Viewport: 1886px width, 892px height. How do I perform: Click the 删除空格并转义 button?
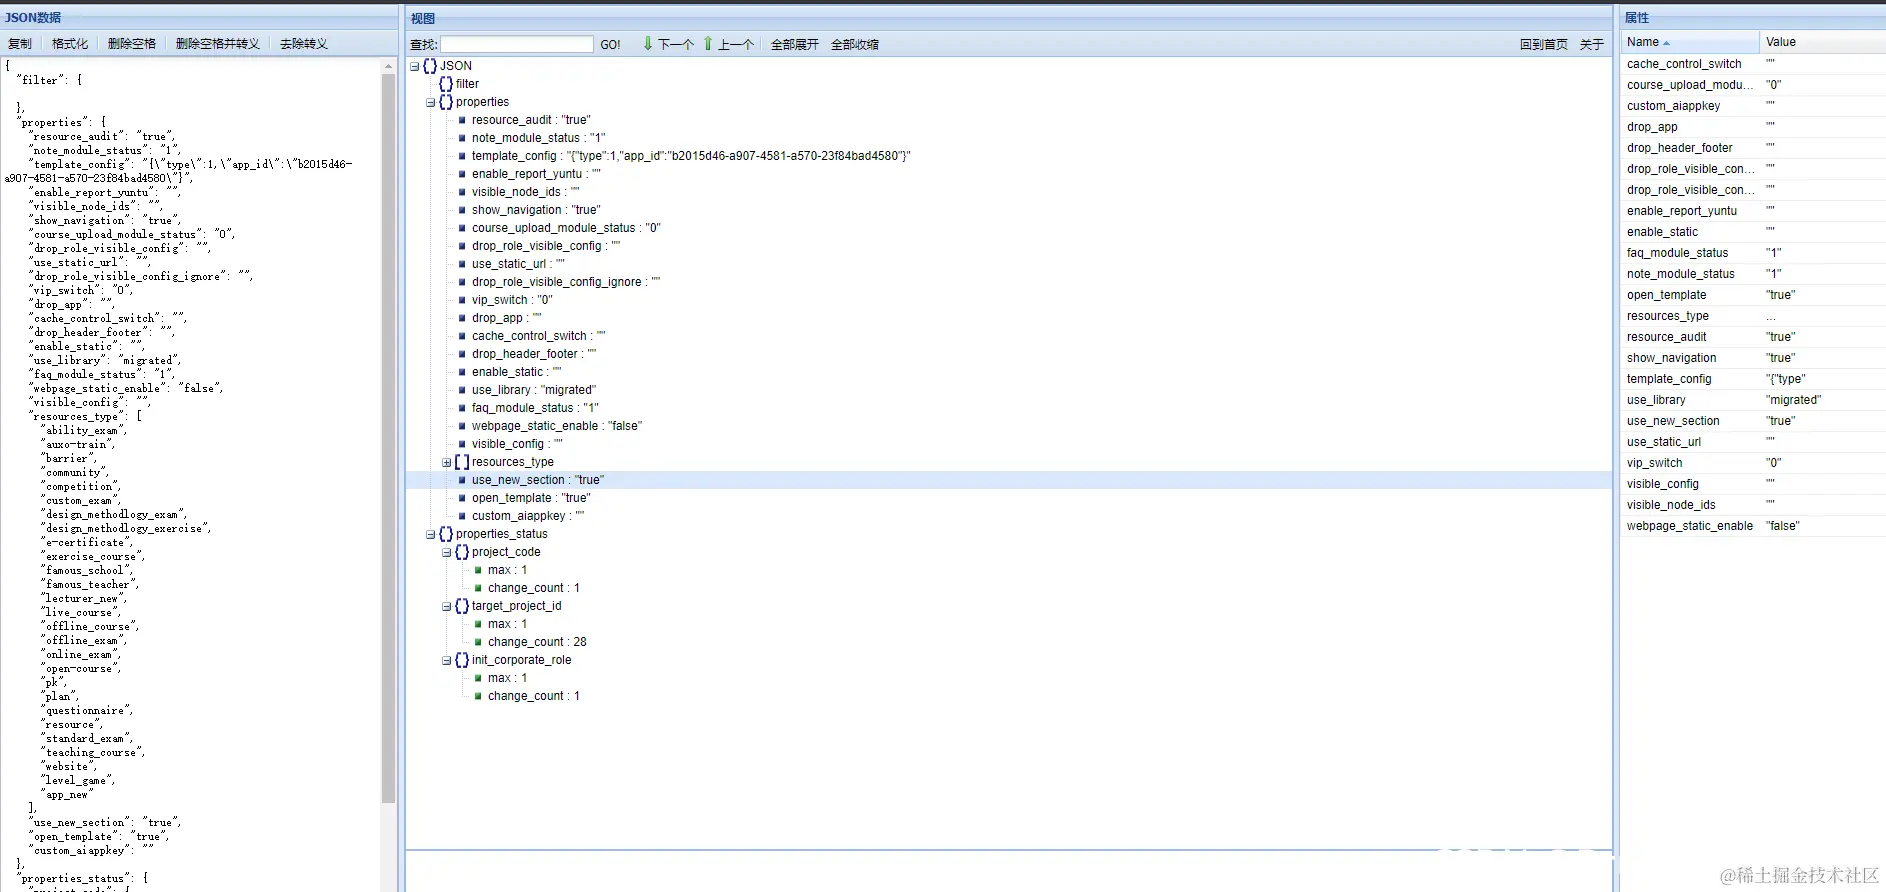(x=218, y=44)
